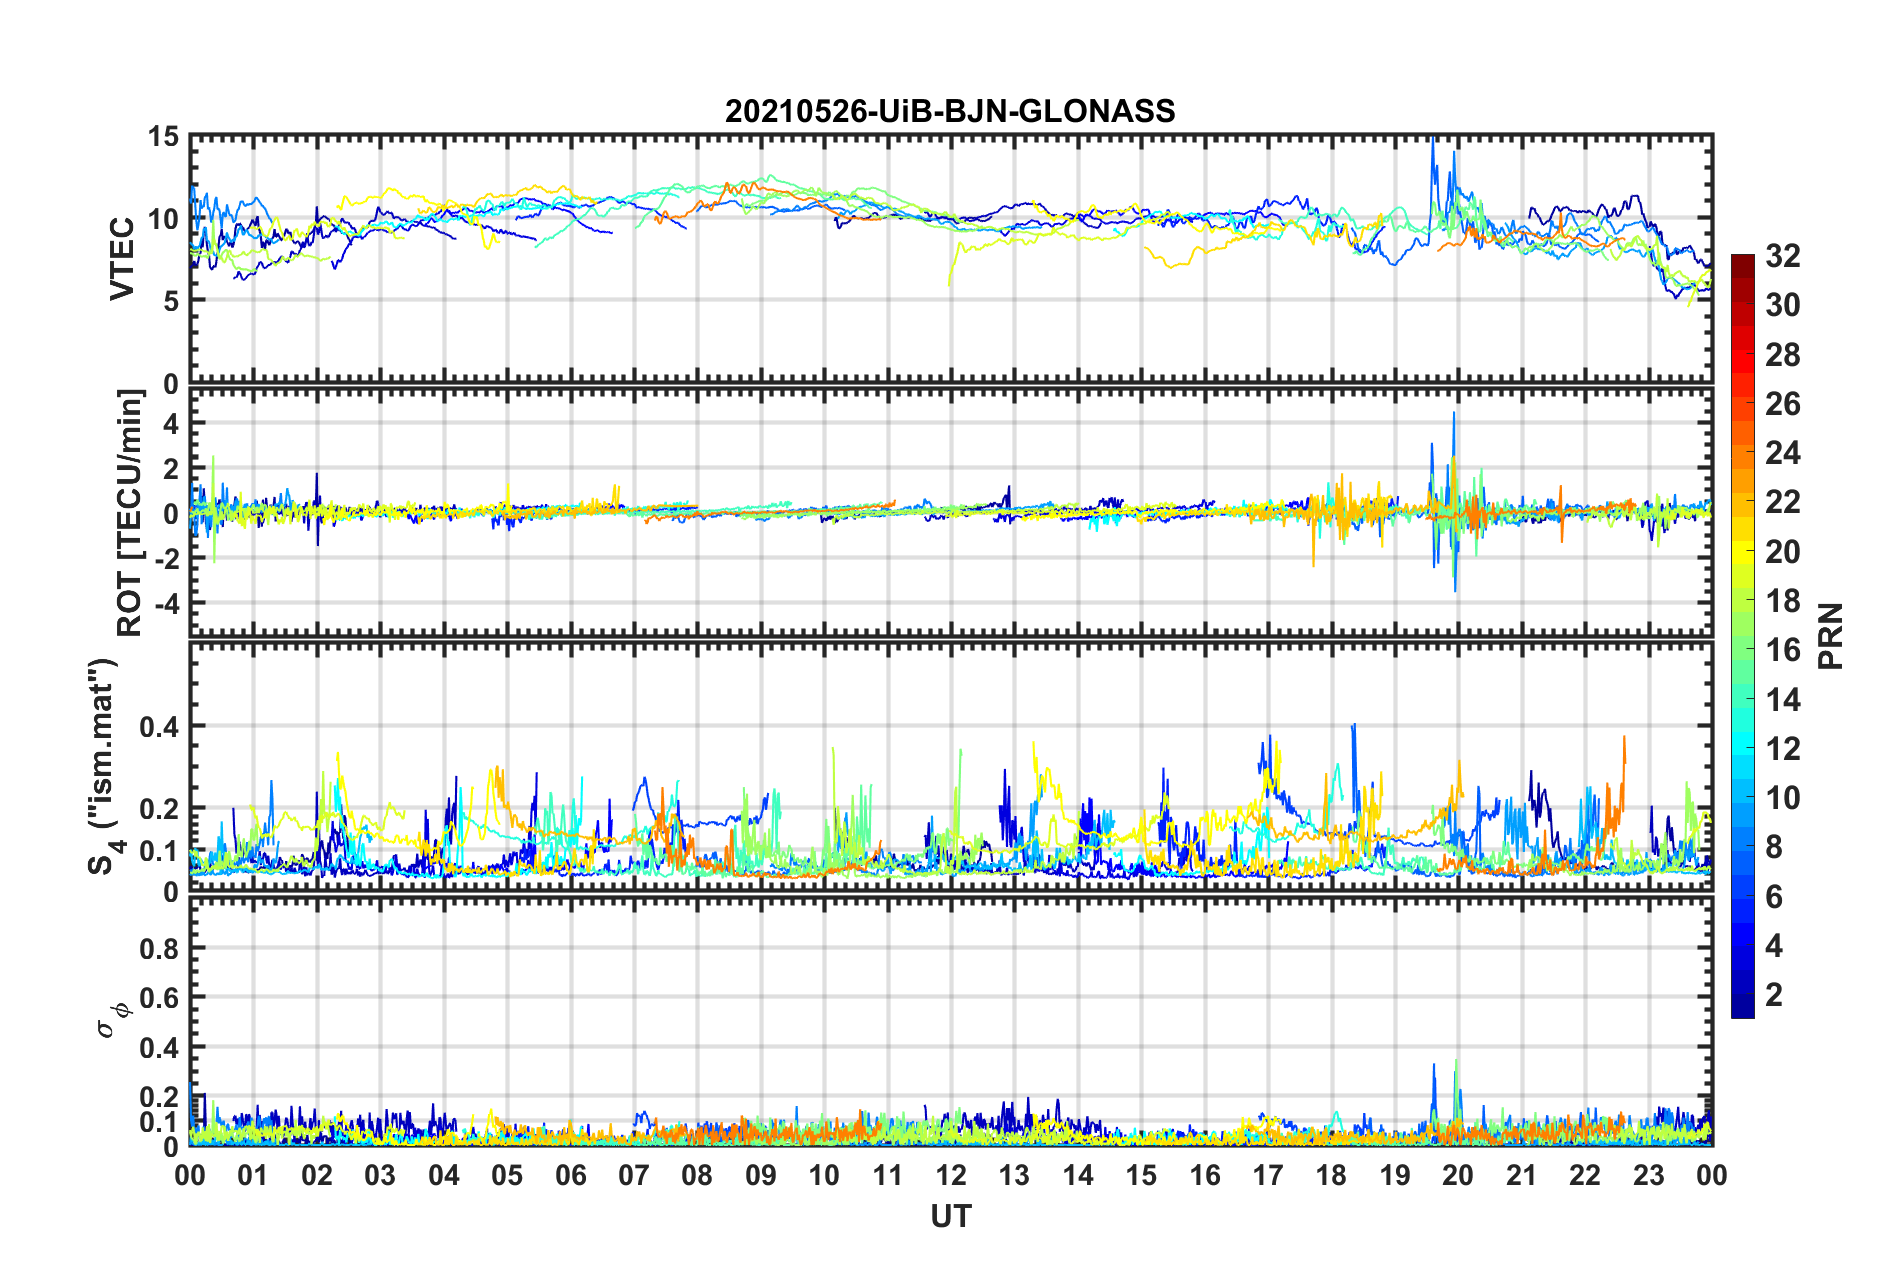Viewport: 1902px width, 1272px height.
Task: Click the colorbar tick label 2
Action: coord(1774,994)
